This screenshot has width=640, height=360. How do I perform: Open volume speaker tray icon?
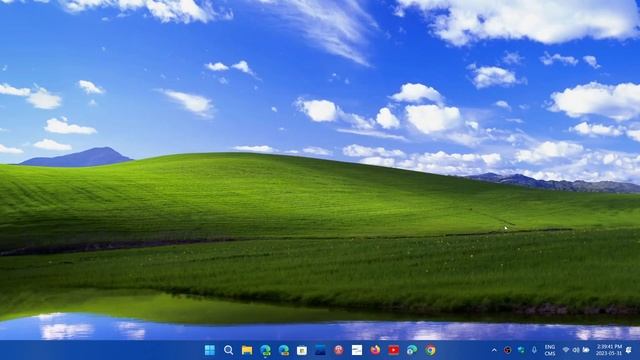click(576, 350)
